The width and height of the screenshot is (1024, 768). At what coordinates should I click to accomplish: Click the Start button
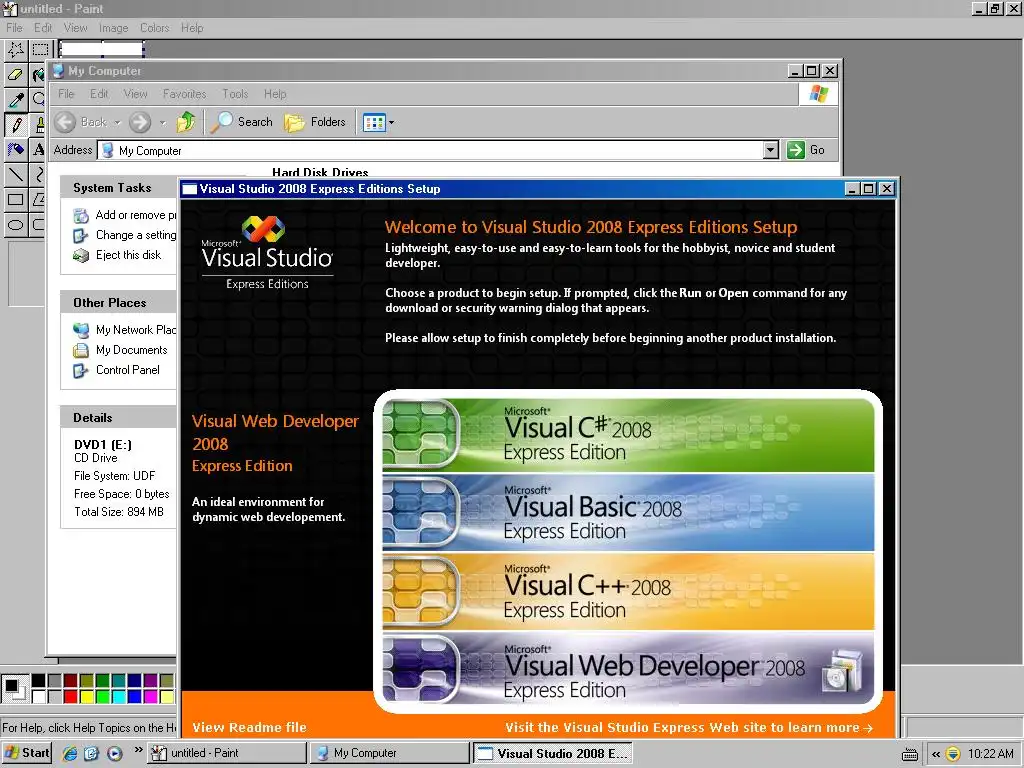[27, 753]
